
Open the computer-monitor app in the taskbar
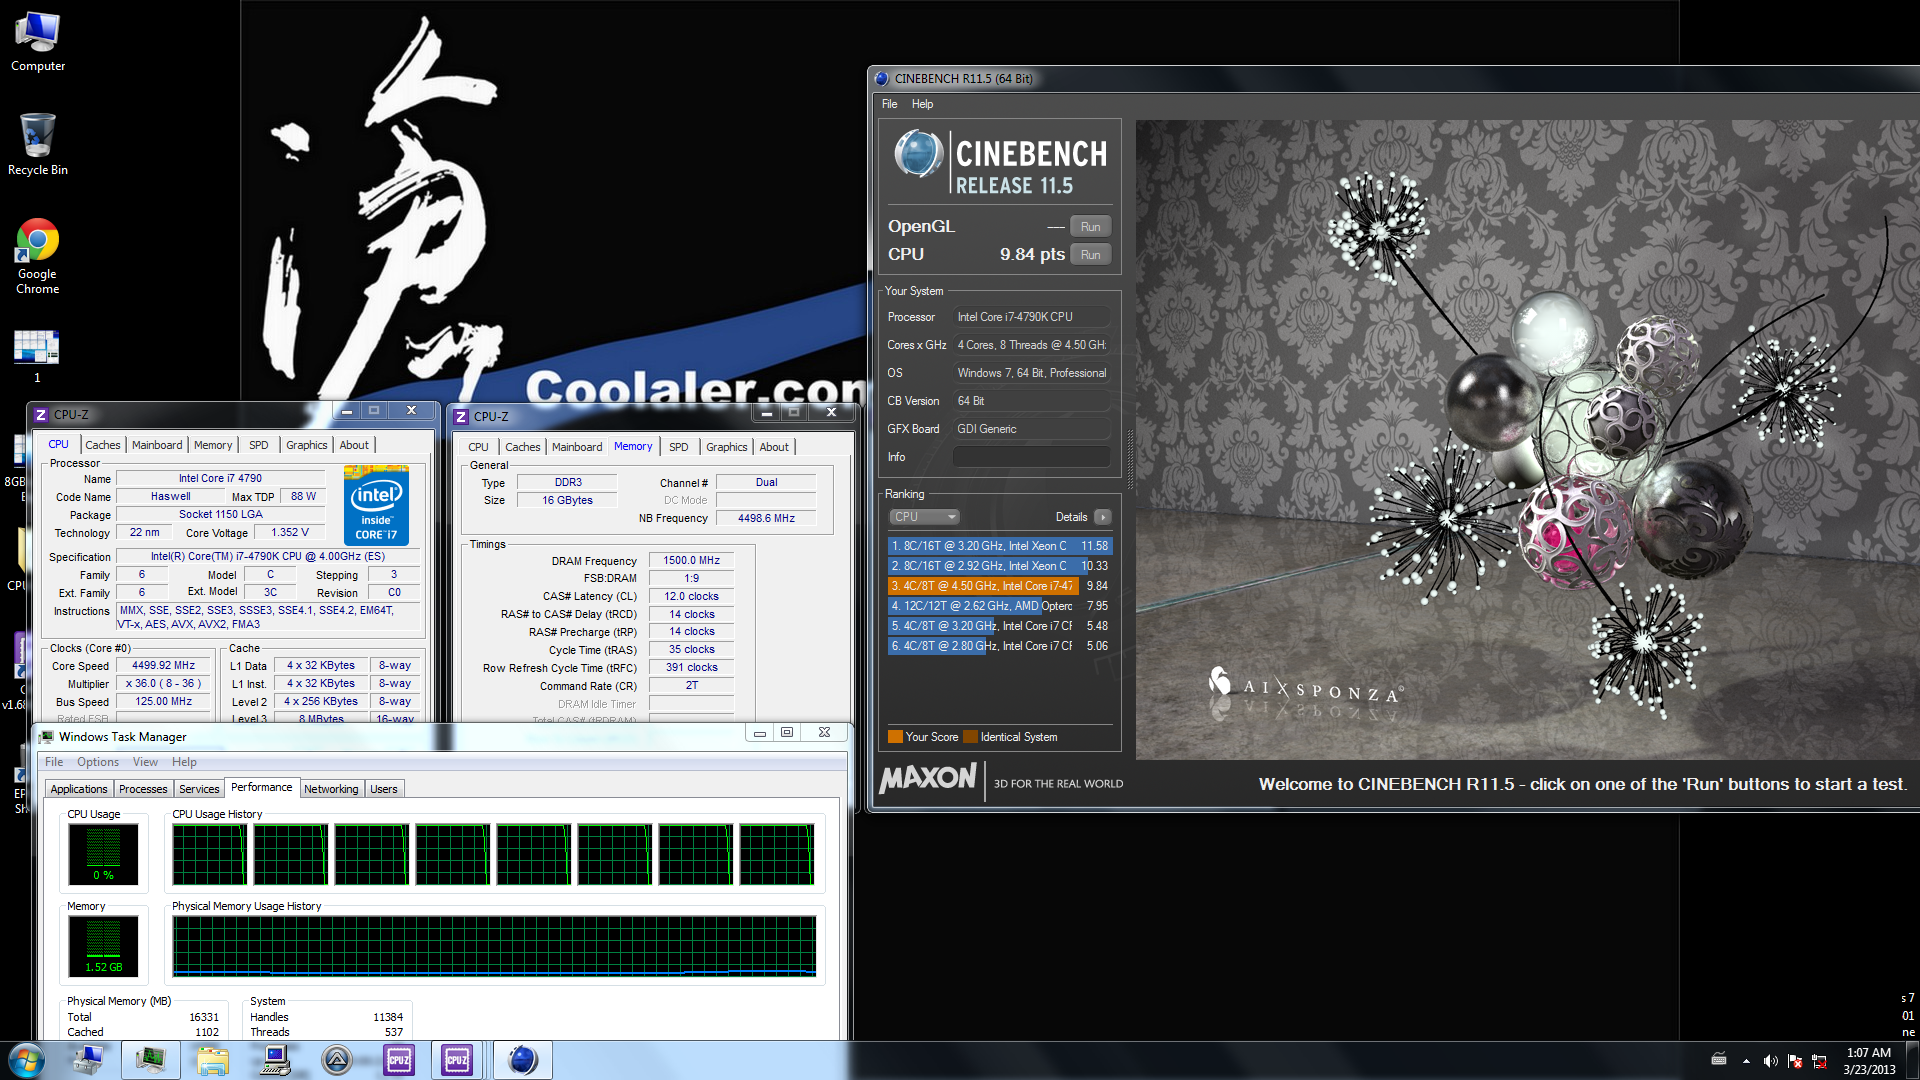(x=275, y=1060)
